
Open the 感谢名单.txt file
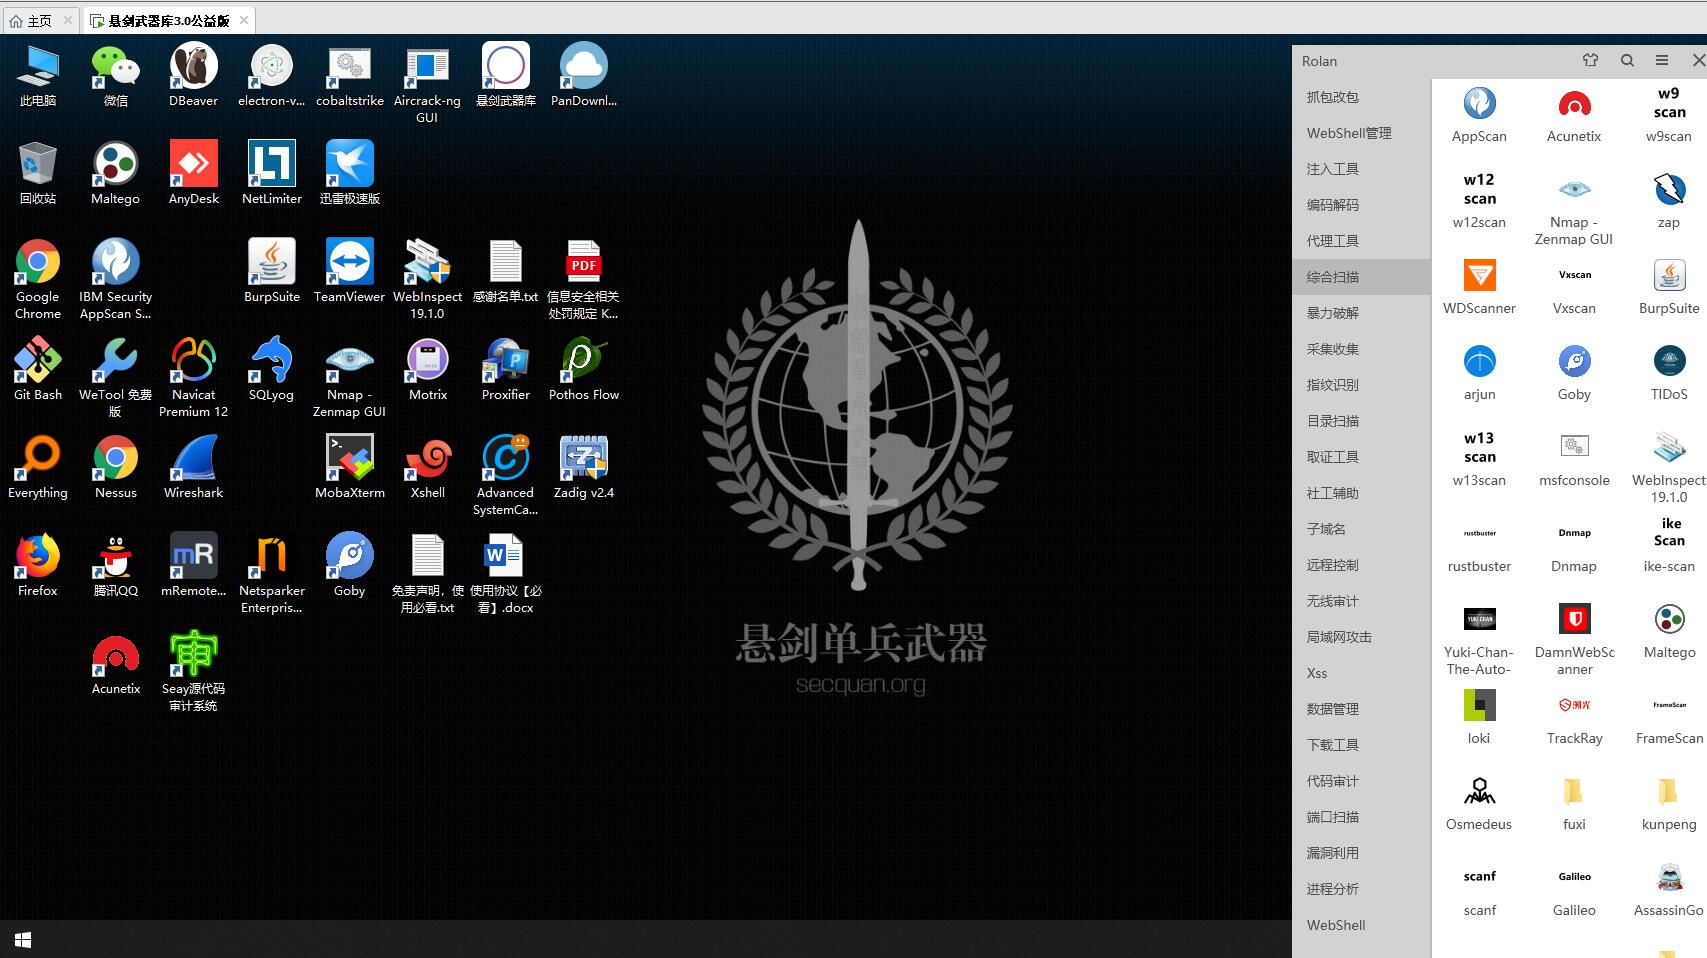tap(505, 271)
